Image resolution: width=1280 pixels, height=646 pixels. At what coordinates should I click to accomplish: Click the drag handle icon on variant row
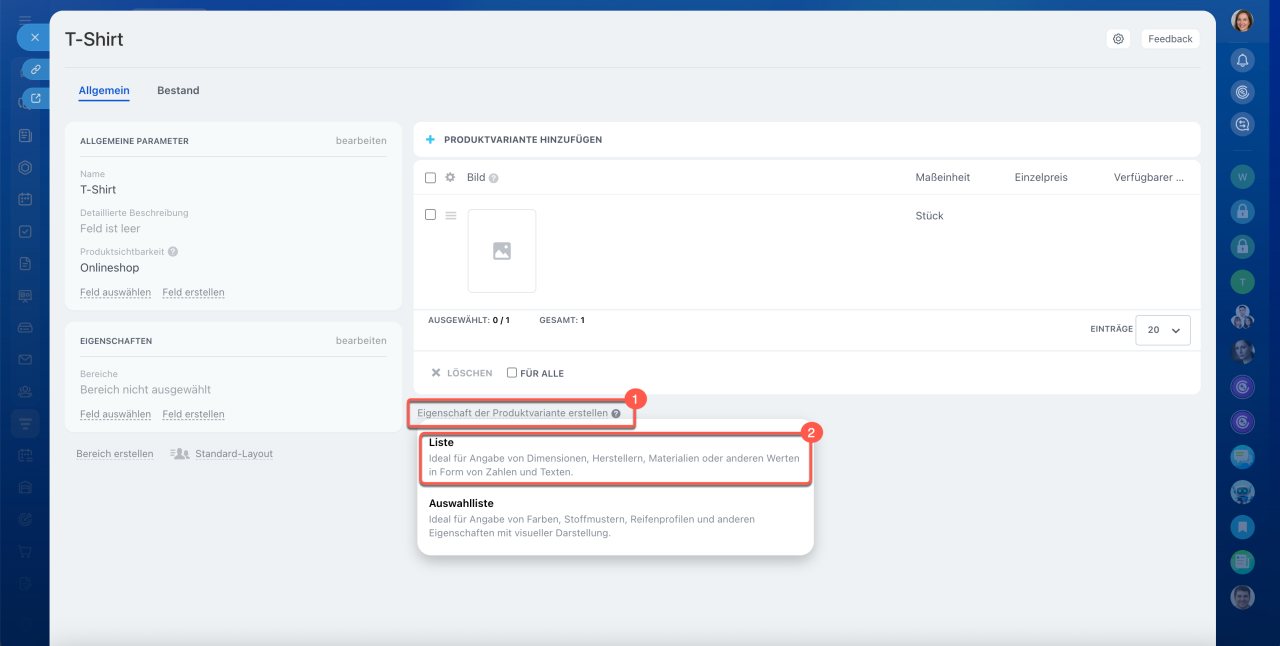tap(451, 215)
